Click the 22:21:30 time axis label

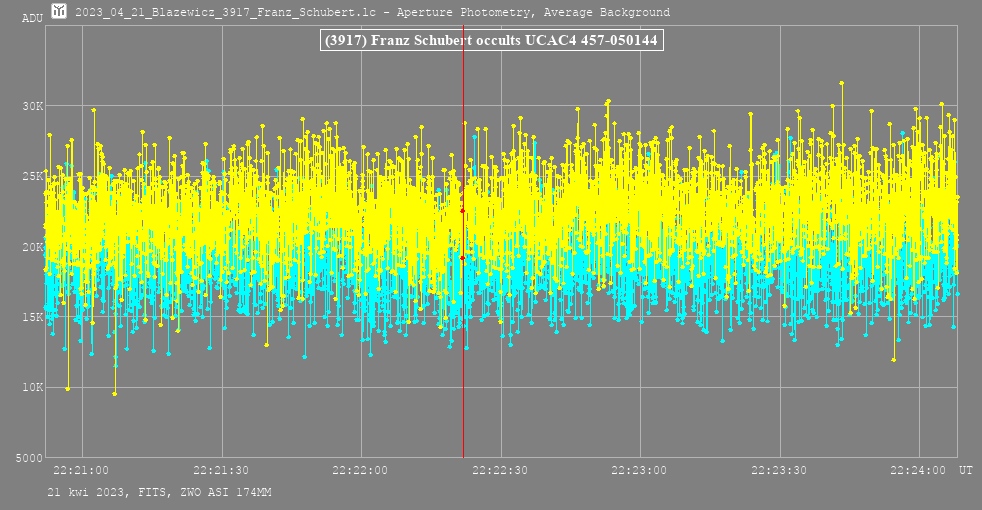pyautogui.click(x=220, y=470)
